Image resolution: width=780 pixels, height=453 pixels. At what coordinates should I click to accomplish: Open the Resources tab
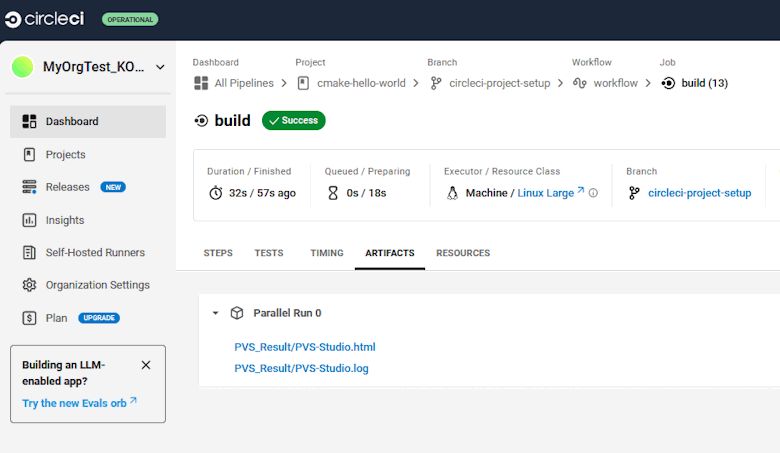click(x=463, y=253)
